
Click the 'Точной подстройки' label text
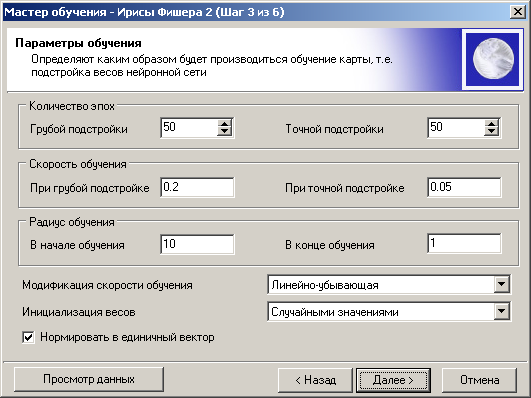(335, 129)
